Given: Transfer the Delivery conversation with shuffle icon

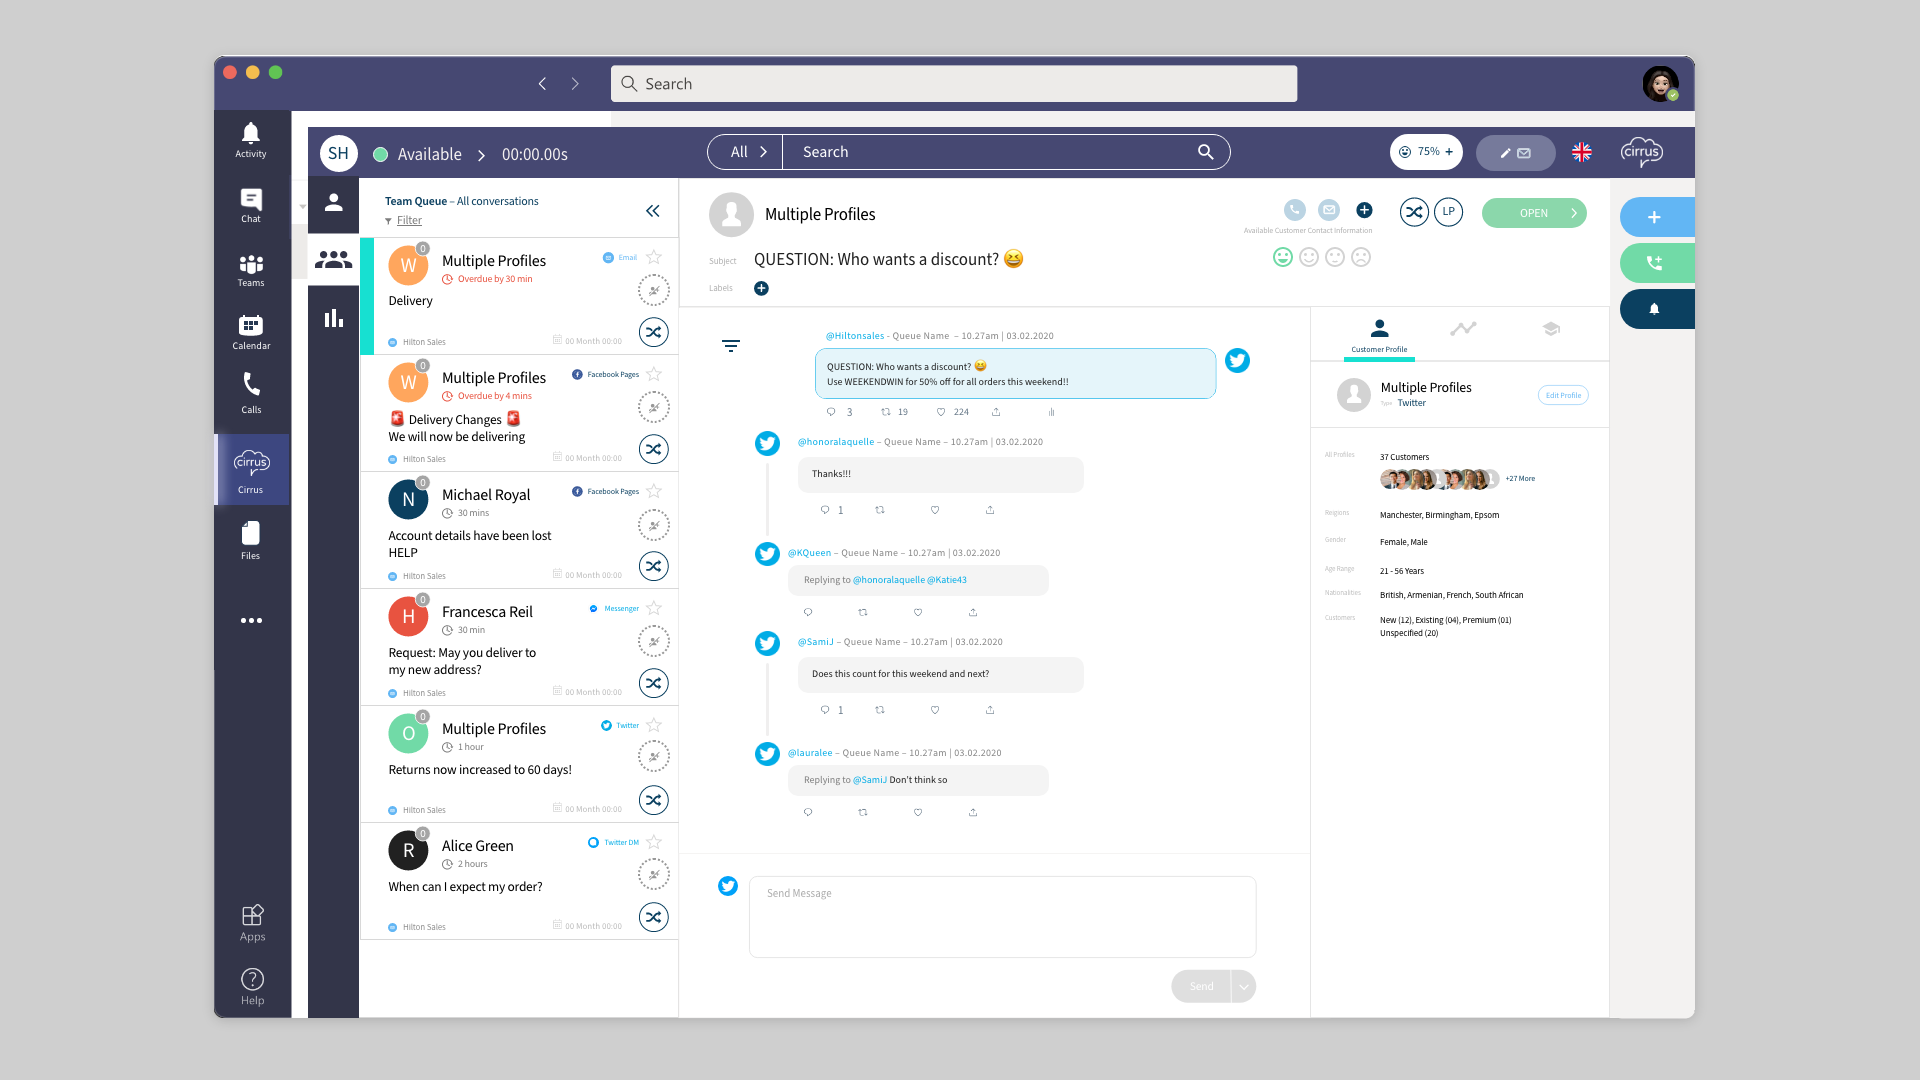Looking at the screenshot, I should tap(654, 332).
